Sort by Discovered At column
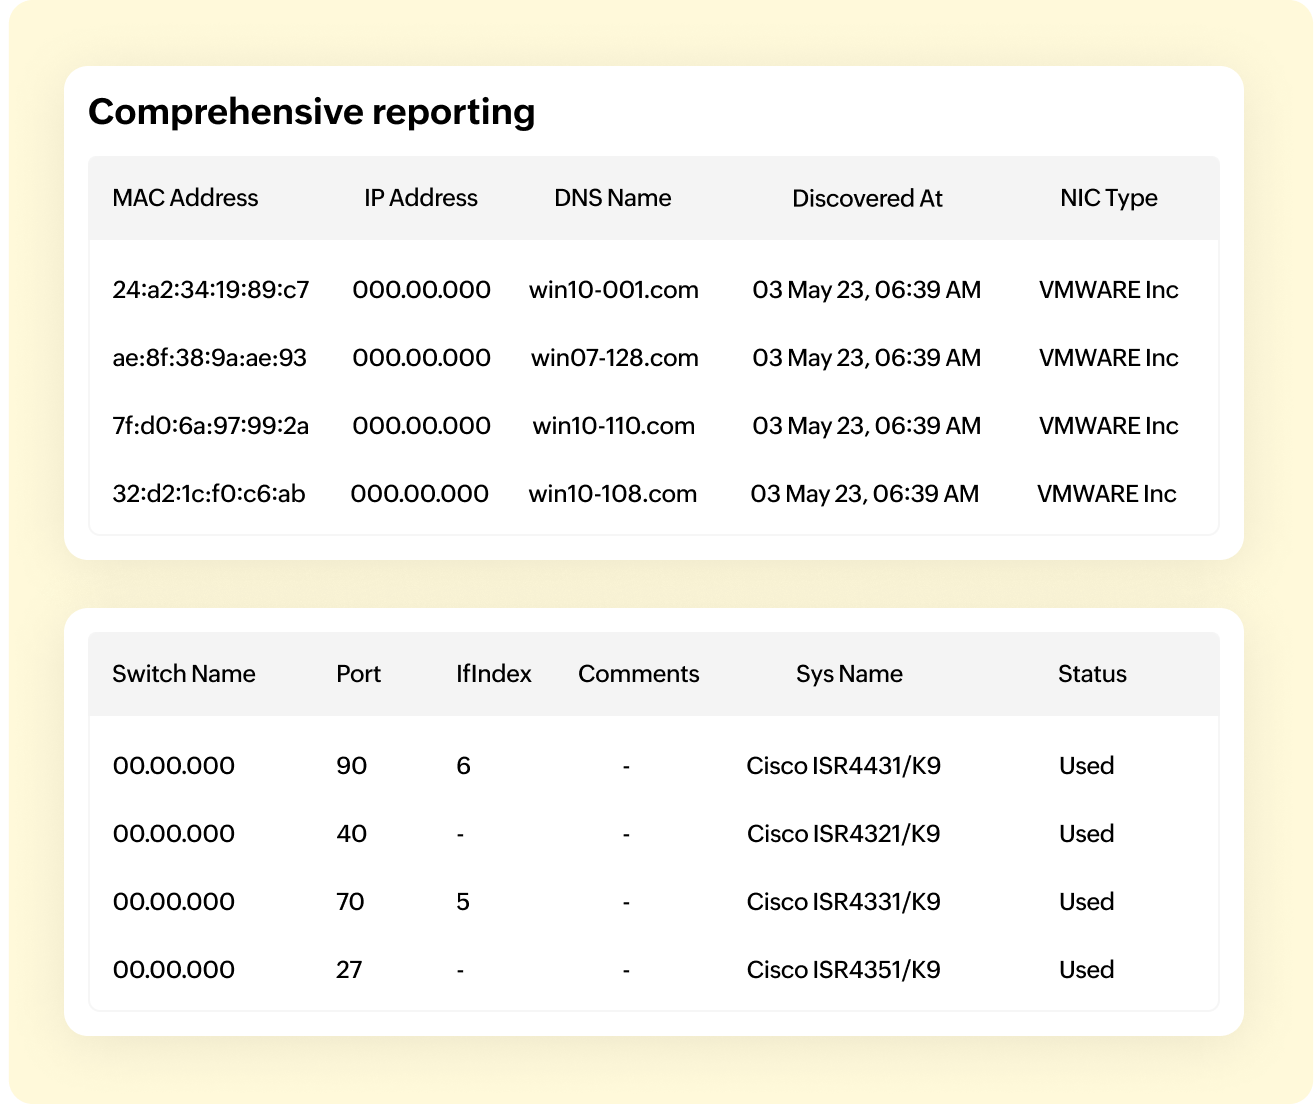Image resolution: width=1314 pixels, height=1108 pixels. (x=867, y=198)
